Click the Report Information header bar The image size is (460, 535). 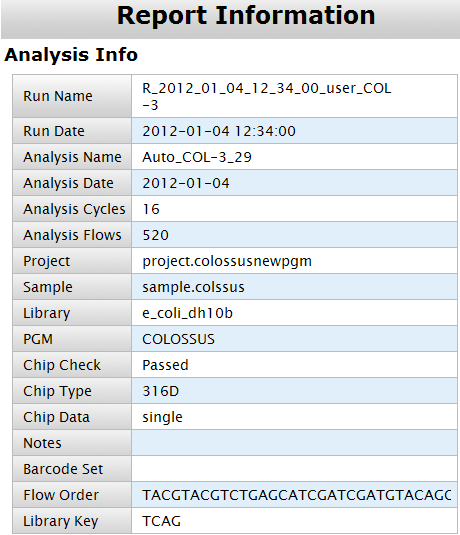pos(230,18)
